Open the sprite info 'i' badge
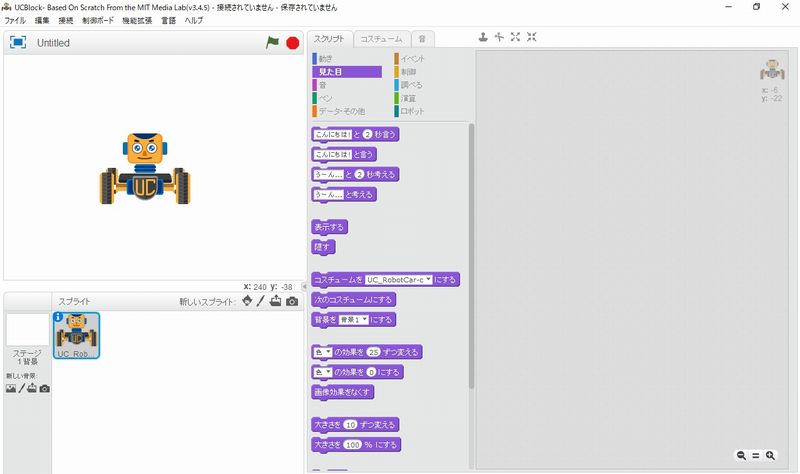The image size is (800, 474). (x=58, y=318)
